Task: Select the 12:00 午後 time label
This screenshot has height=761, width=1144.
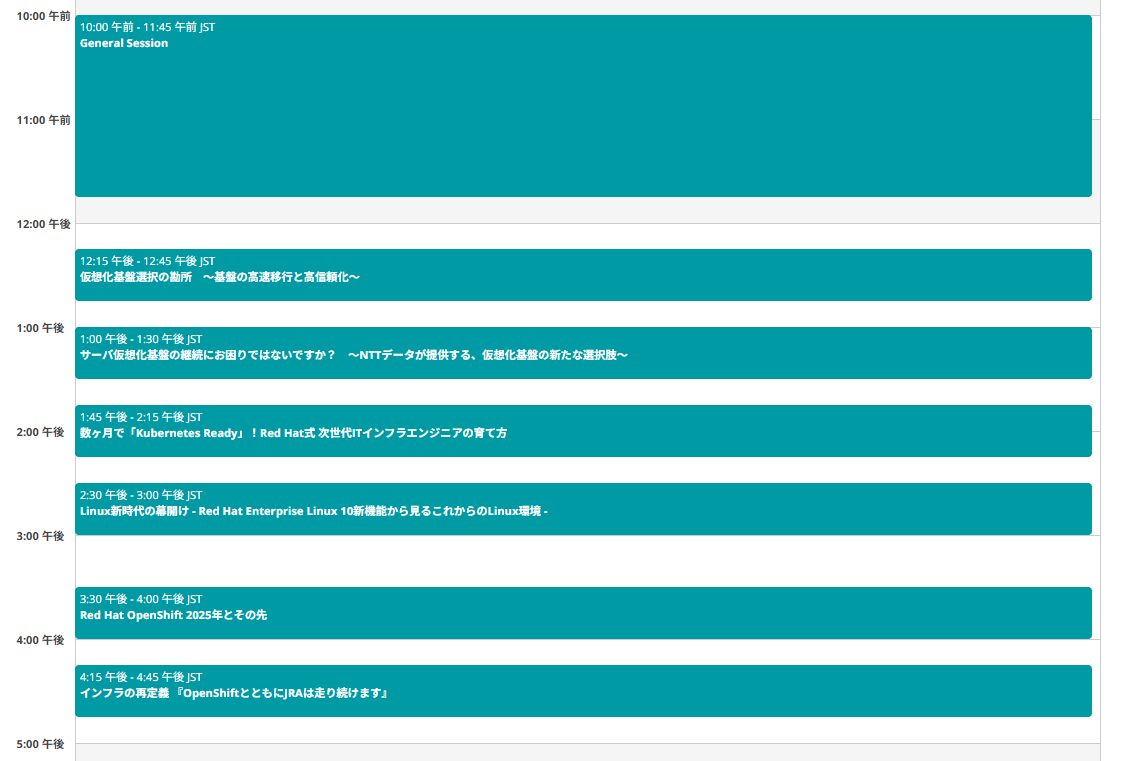Action: (43, 224)
